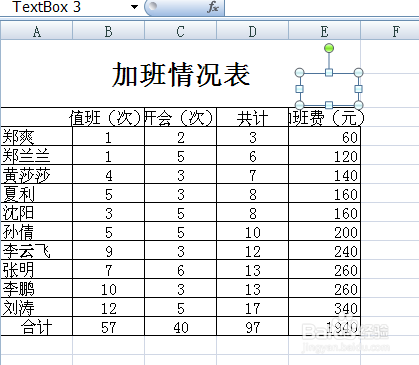Select 刘涛's duty count cell 12

[108, 307]
